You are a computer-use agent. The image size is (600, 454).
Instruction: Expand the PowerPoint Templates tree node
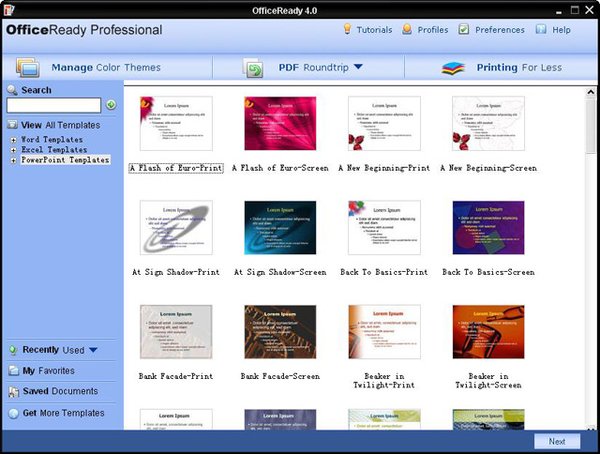pyautogui.click(x=13, y=161)
